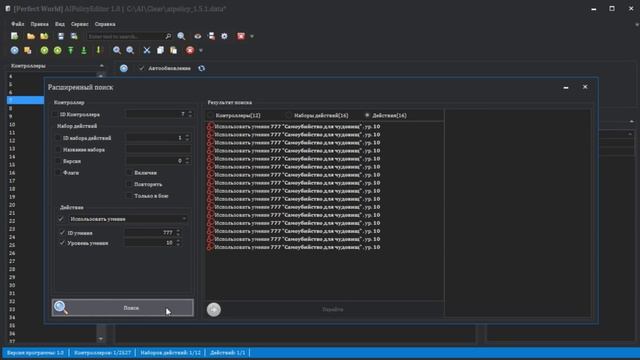Click the ID умения spinner arrows

tap(178, 233)
